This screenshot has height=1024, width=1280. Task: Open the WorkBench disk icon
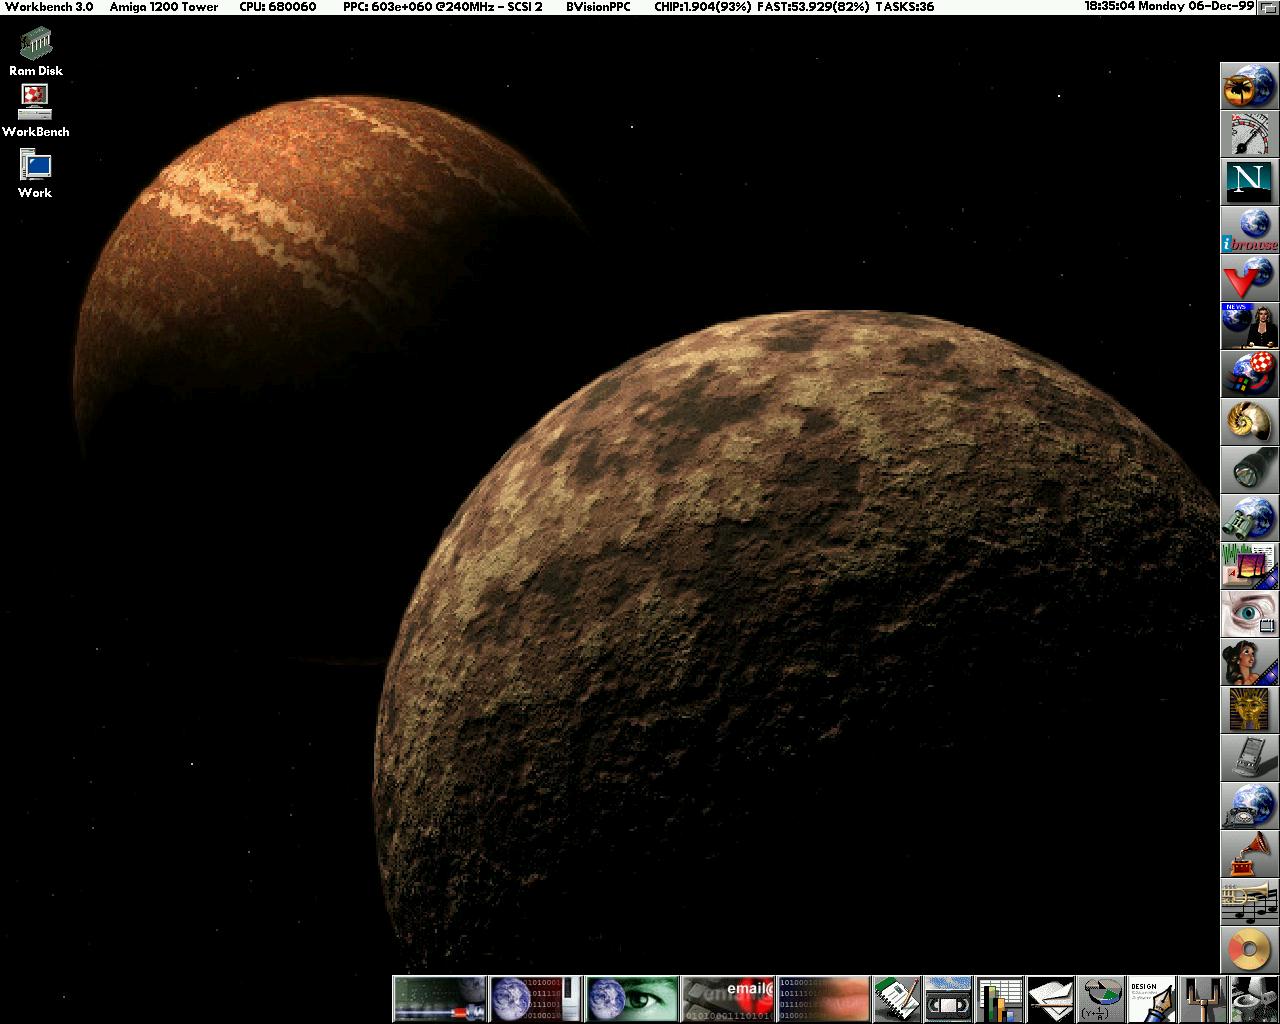[35, 102]
